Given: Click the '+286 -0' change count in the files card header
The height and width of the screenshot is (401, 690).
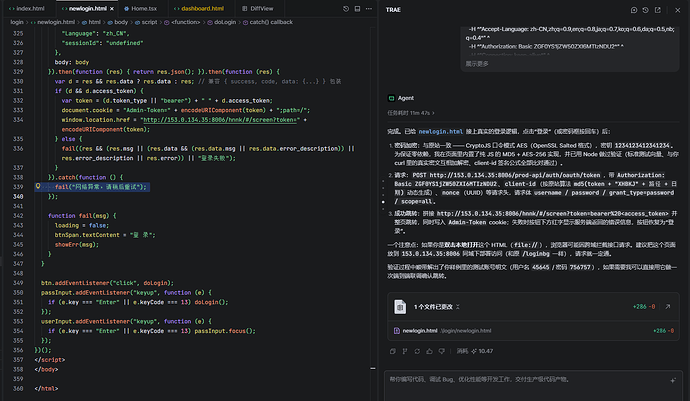Looking at the screenshot, I should tap(644, 307).
